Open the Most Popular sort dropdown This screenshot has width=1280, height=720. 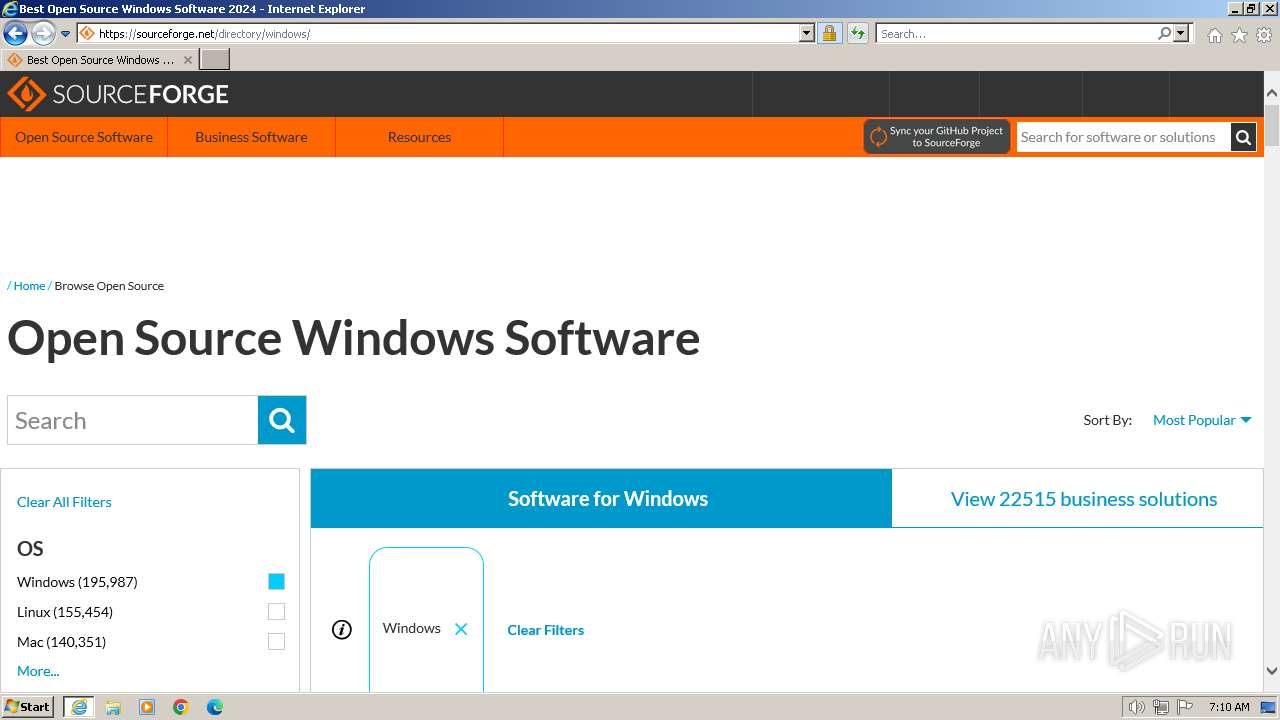[x=1202, y=420]
